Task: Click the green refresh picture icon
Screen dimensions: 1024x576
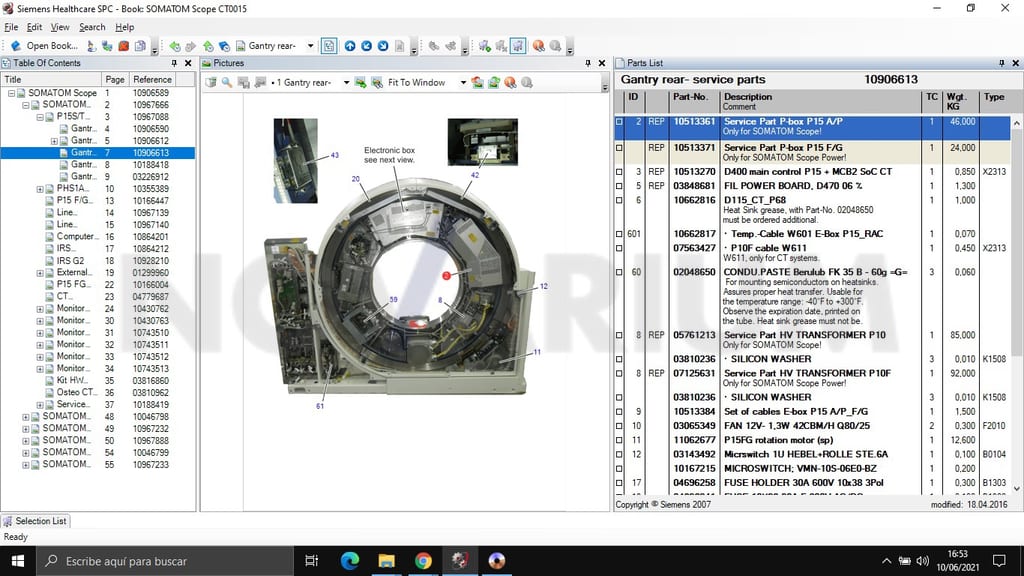Action: click(x=494, y=82)
